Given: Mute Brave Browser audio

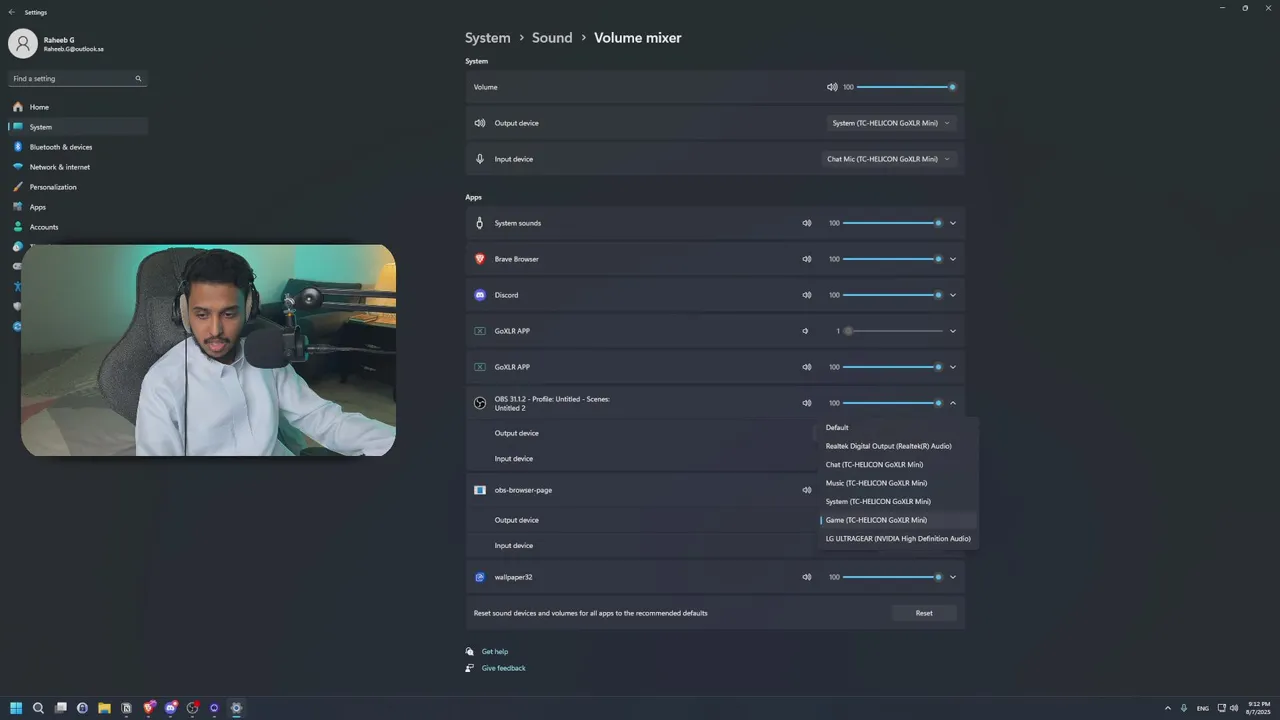Looking at the screenshot, I should (807, 259).
